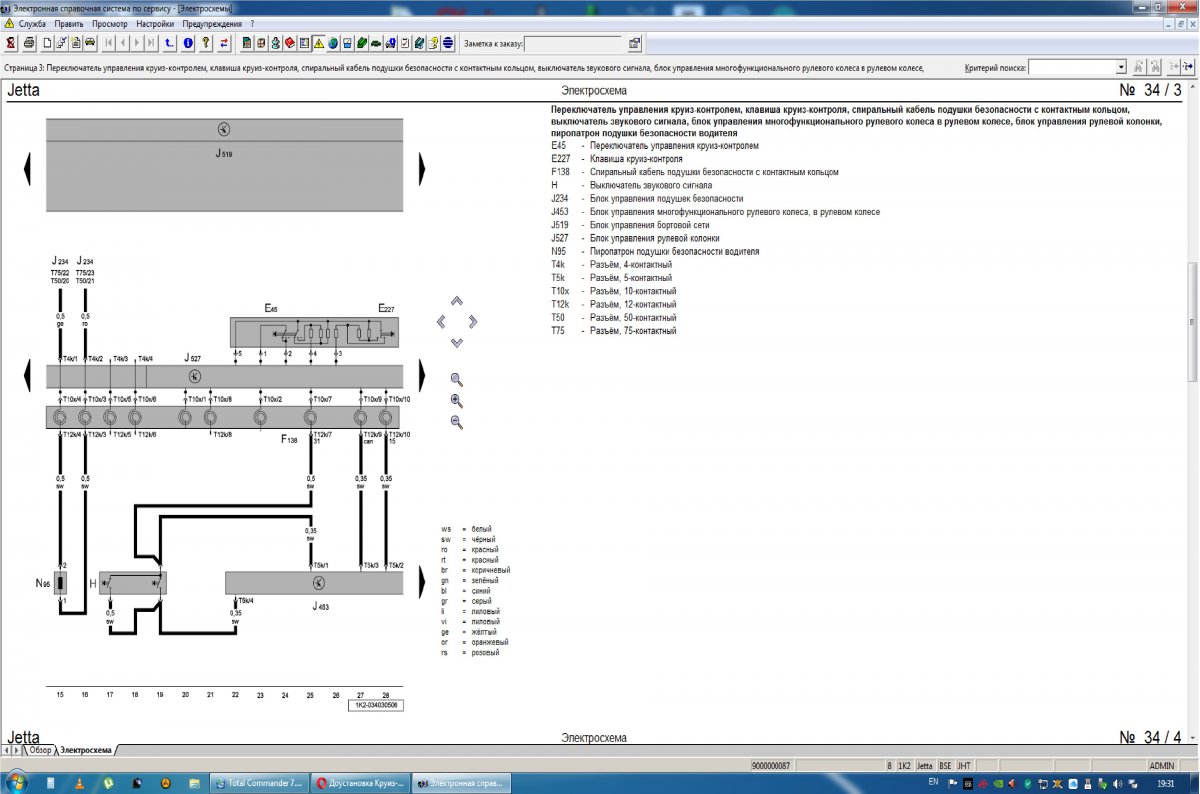Open the Настройки menu
The image size is (1200, 794).
[x=154, y=23]
